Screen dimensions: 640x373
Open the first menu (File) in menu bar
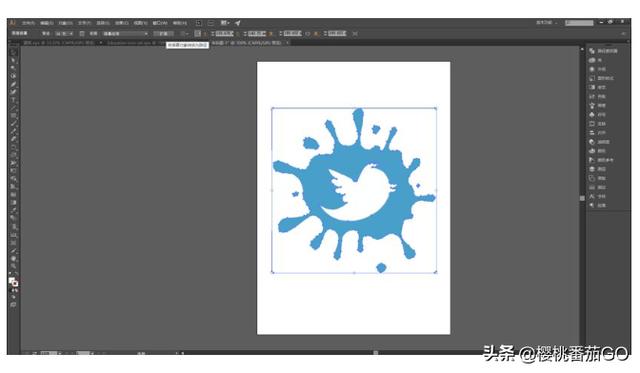pos(28,23)
